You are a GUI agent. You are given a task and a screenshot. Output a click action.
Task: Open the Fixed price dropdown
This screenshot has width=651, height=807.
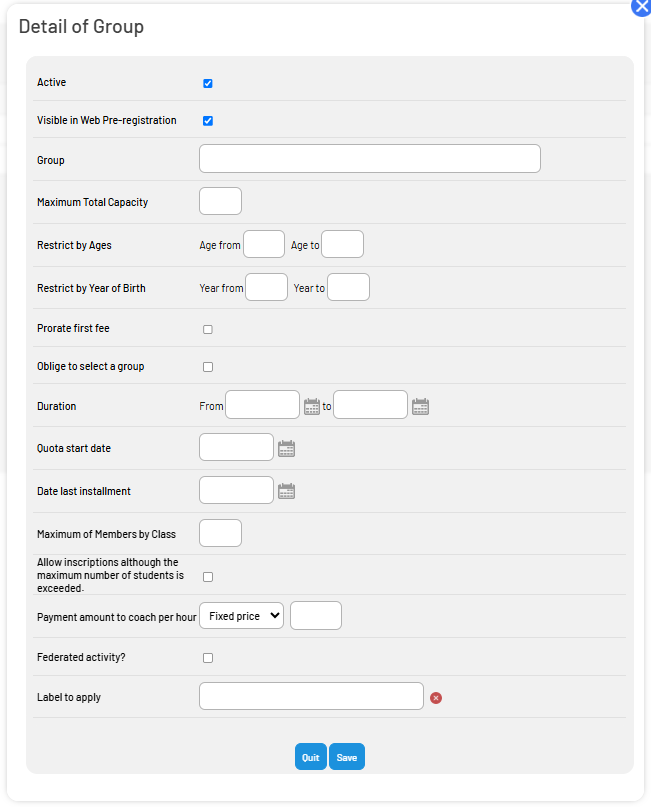click(242, 616)
